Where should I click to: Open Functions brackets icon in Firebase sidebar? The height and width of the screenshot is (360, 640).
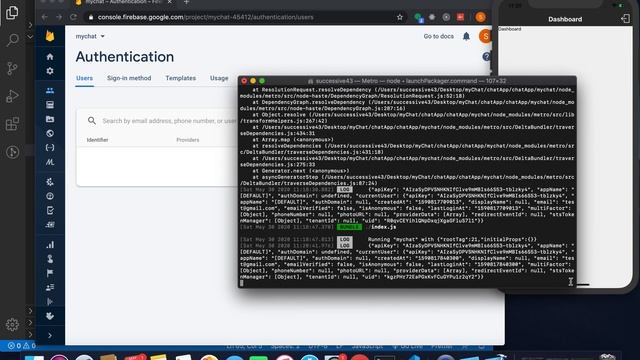coord(50,147)
